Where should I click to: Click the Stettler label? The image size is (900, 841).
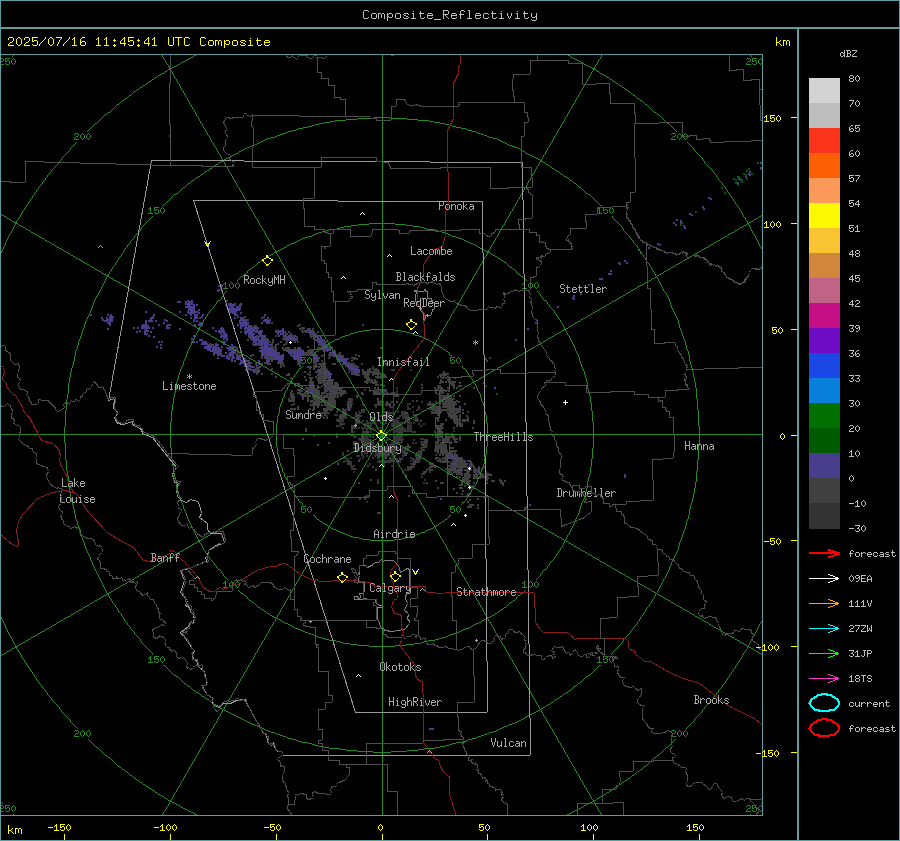[583, 289]
